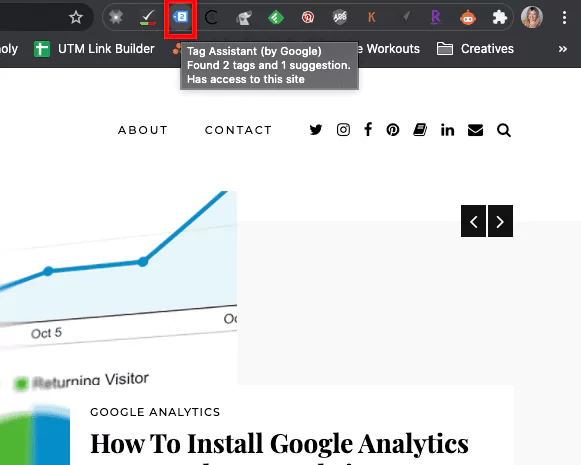Open the Feedly extension icon
This screenshot has height=465, width=581.
(276, 17)
